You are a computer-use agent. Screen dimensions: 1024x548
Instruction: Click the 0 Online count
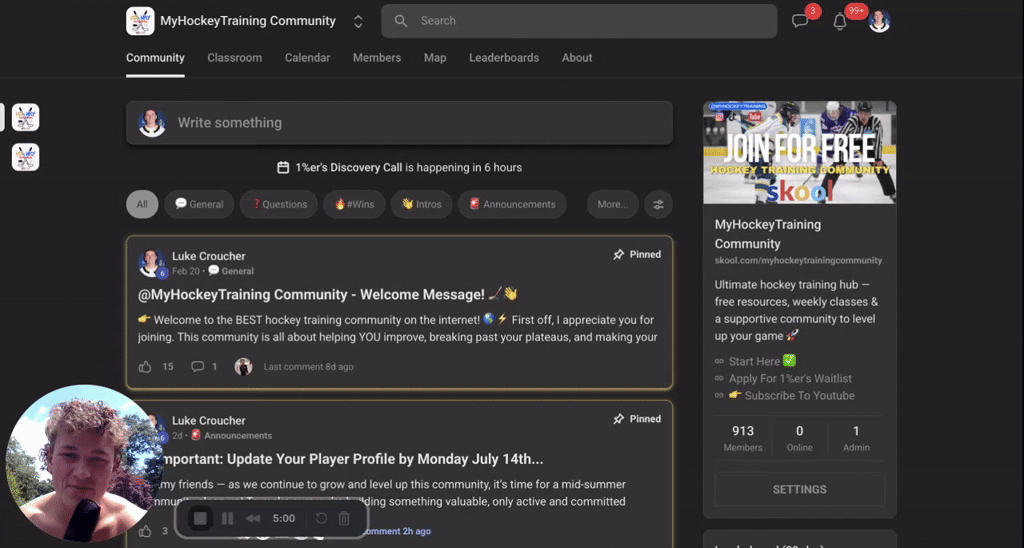tap(799, 438)
